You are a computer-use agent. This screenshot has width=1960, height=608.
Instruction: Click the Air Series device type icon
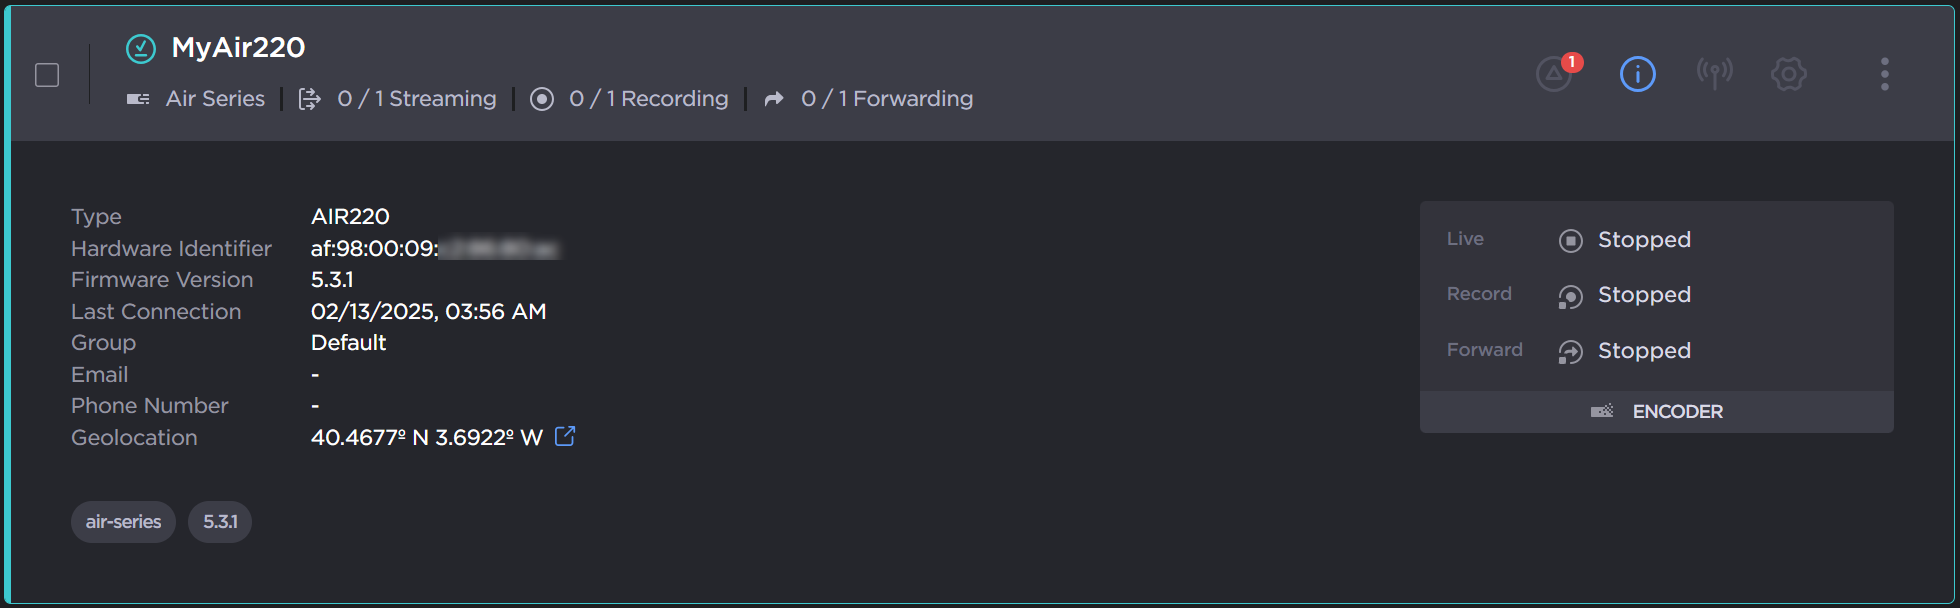click(138, 99)
